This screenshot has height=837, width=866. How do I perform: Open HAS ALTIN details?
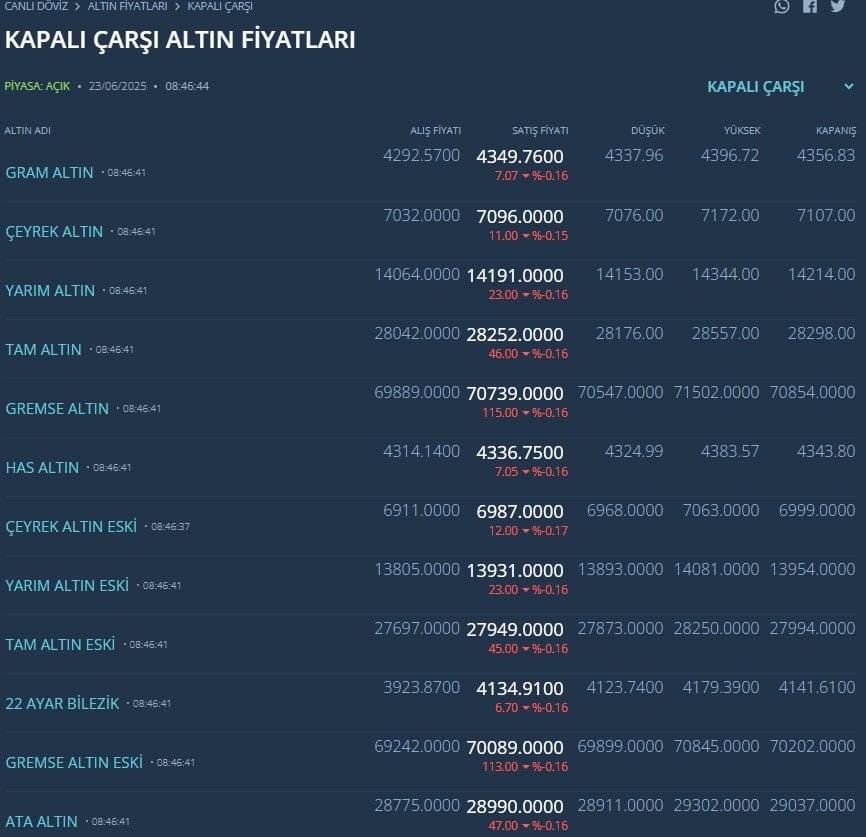(42, 468)
